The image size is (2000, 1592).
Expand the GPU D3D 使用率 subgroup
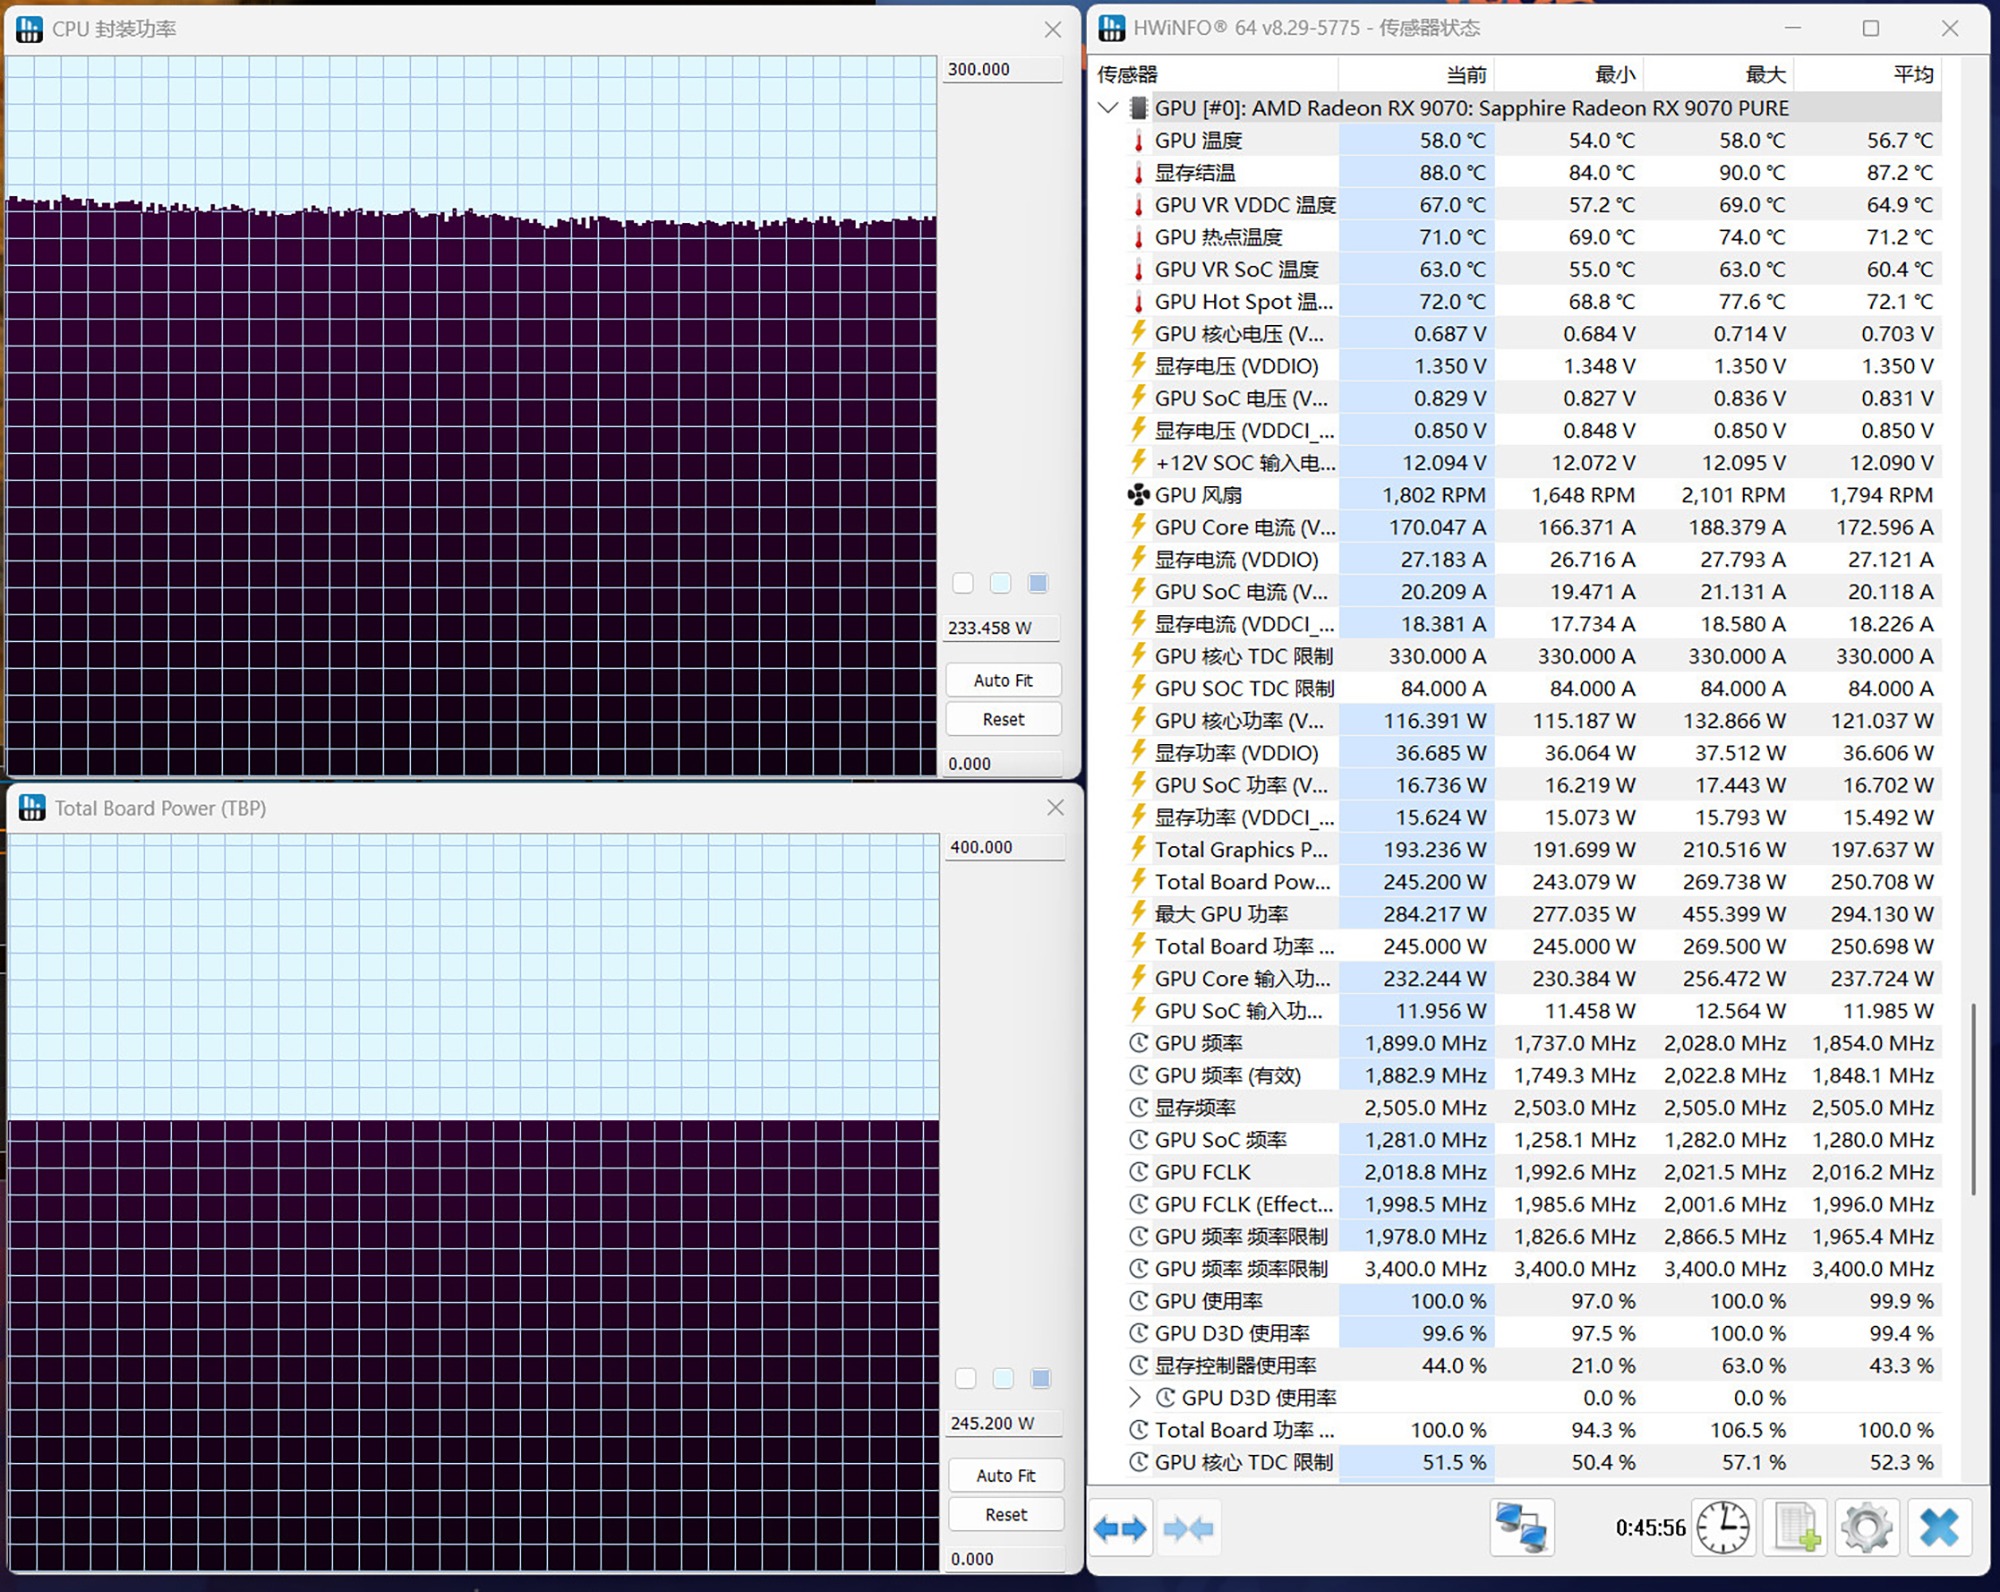point(1136,1397)
